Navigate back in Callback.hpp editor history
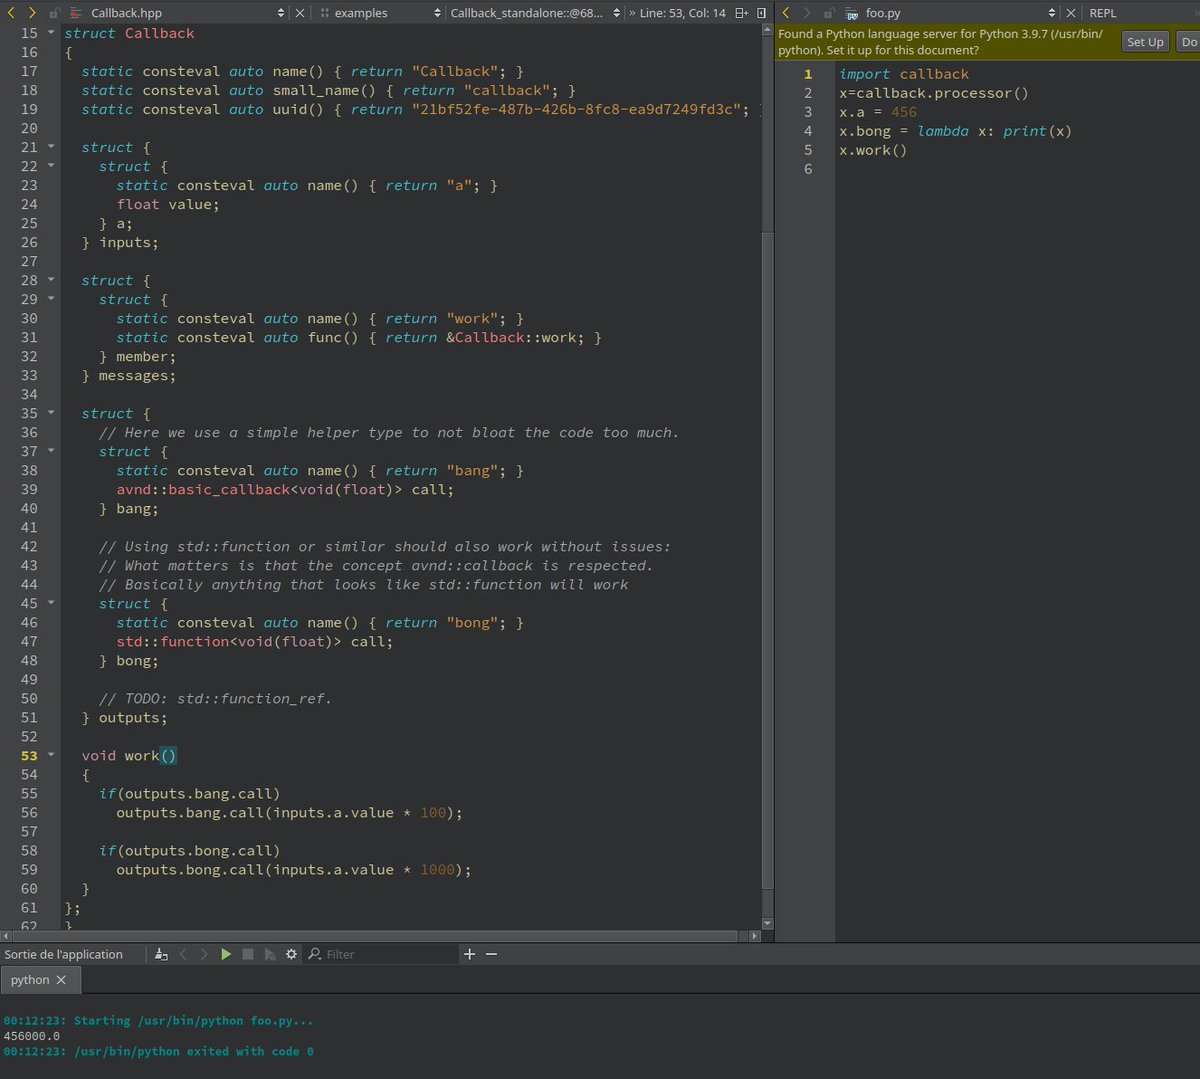 pyautogui.click(x=10, y=13)
